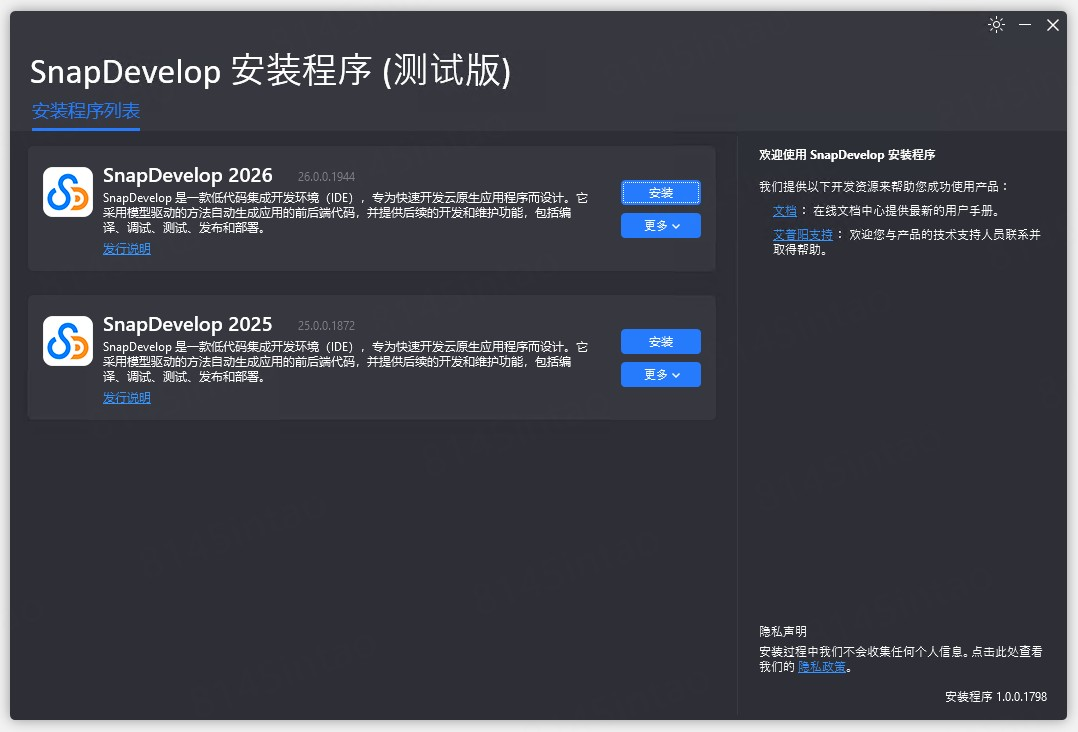Click the 隐私声明 heading

point(782,632)
